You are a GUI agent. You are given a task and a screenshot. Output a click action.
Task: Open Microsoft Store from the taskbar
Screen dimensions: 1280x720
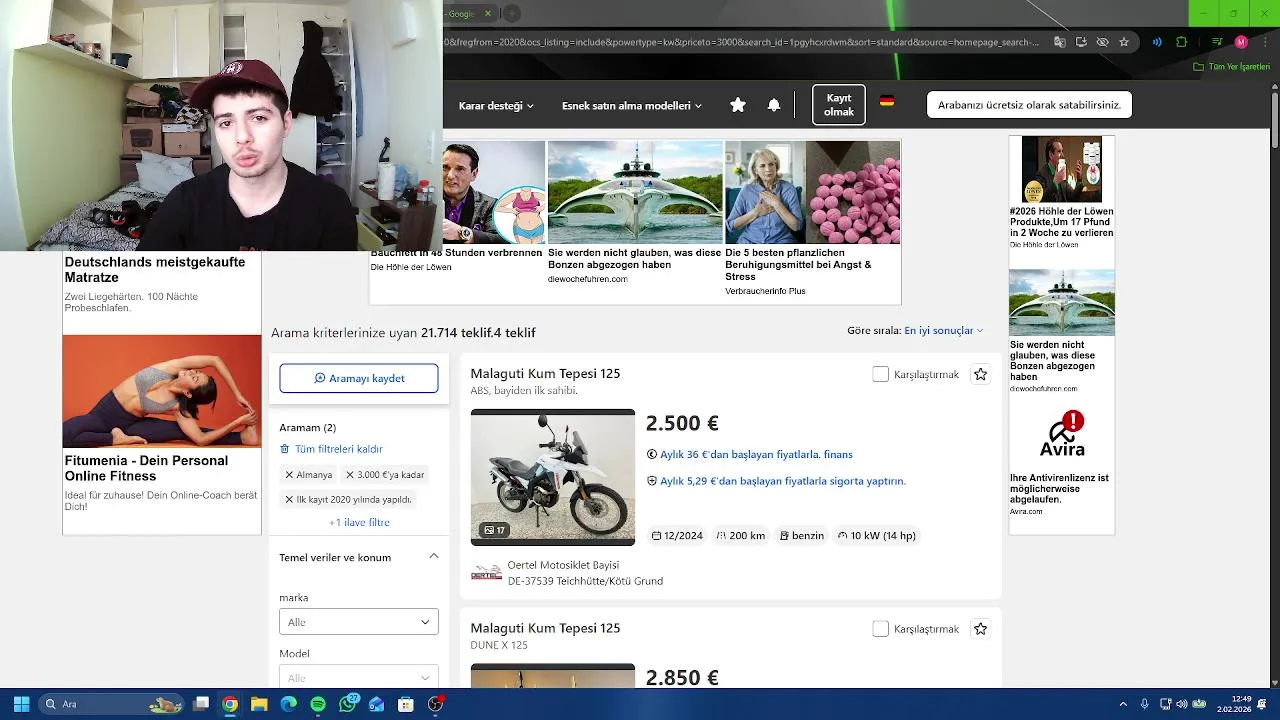[x=406, y=704]
